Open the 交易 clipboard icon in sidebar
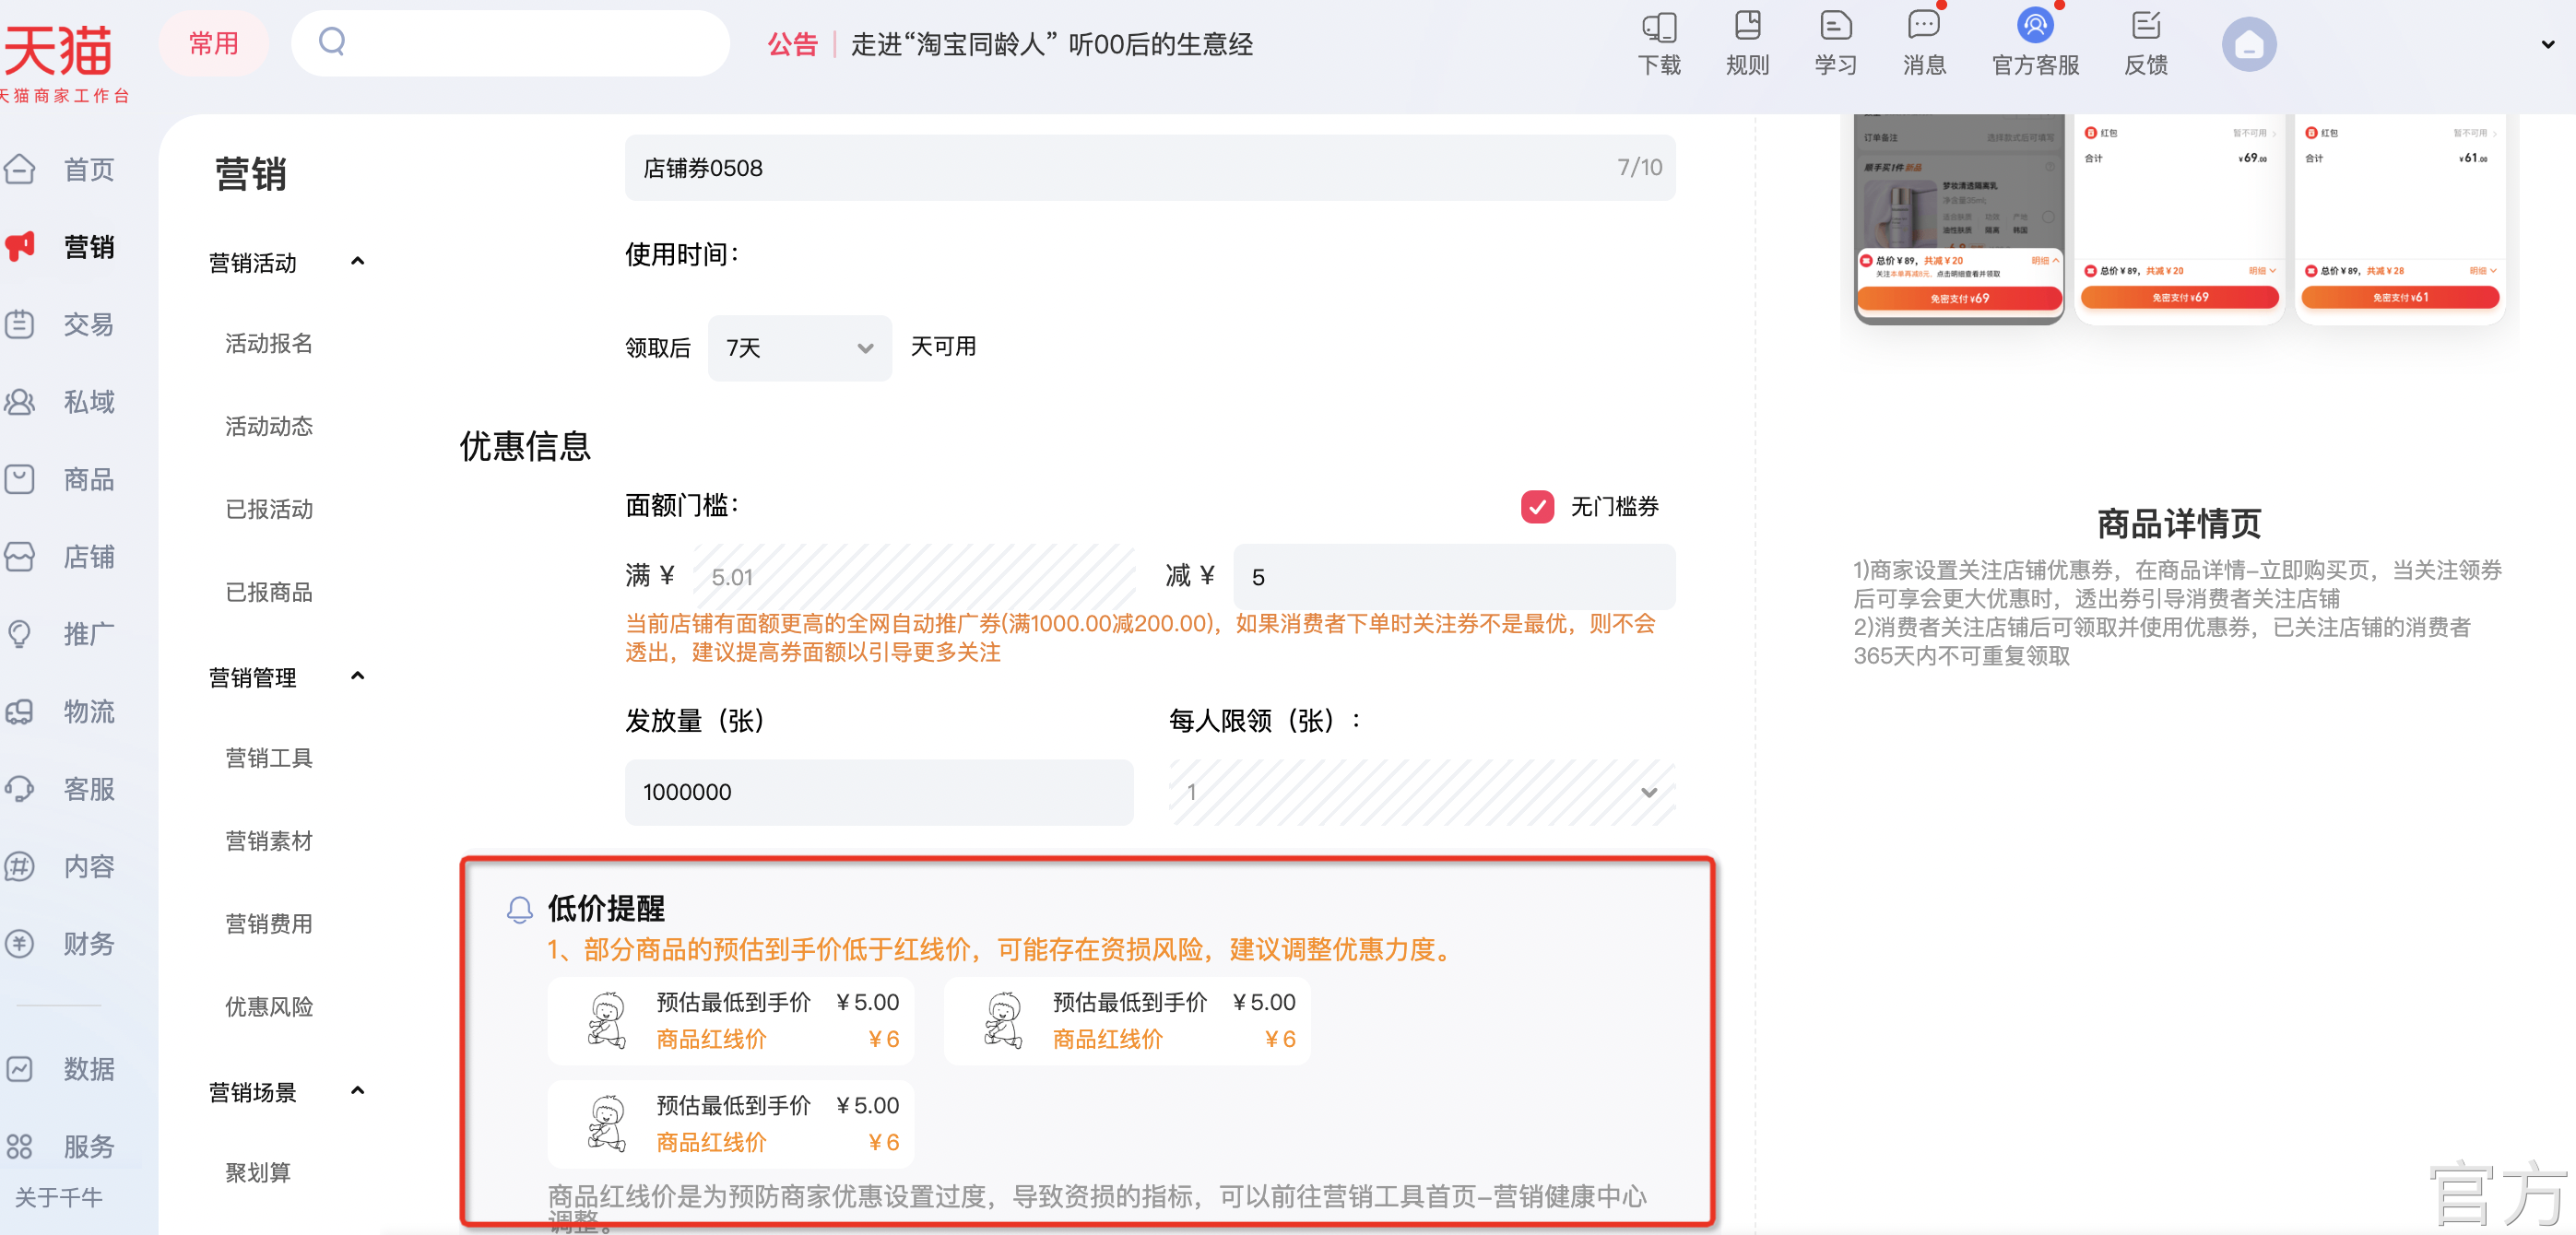This screenshot has width=2576, height=1235. point(20,324)
